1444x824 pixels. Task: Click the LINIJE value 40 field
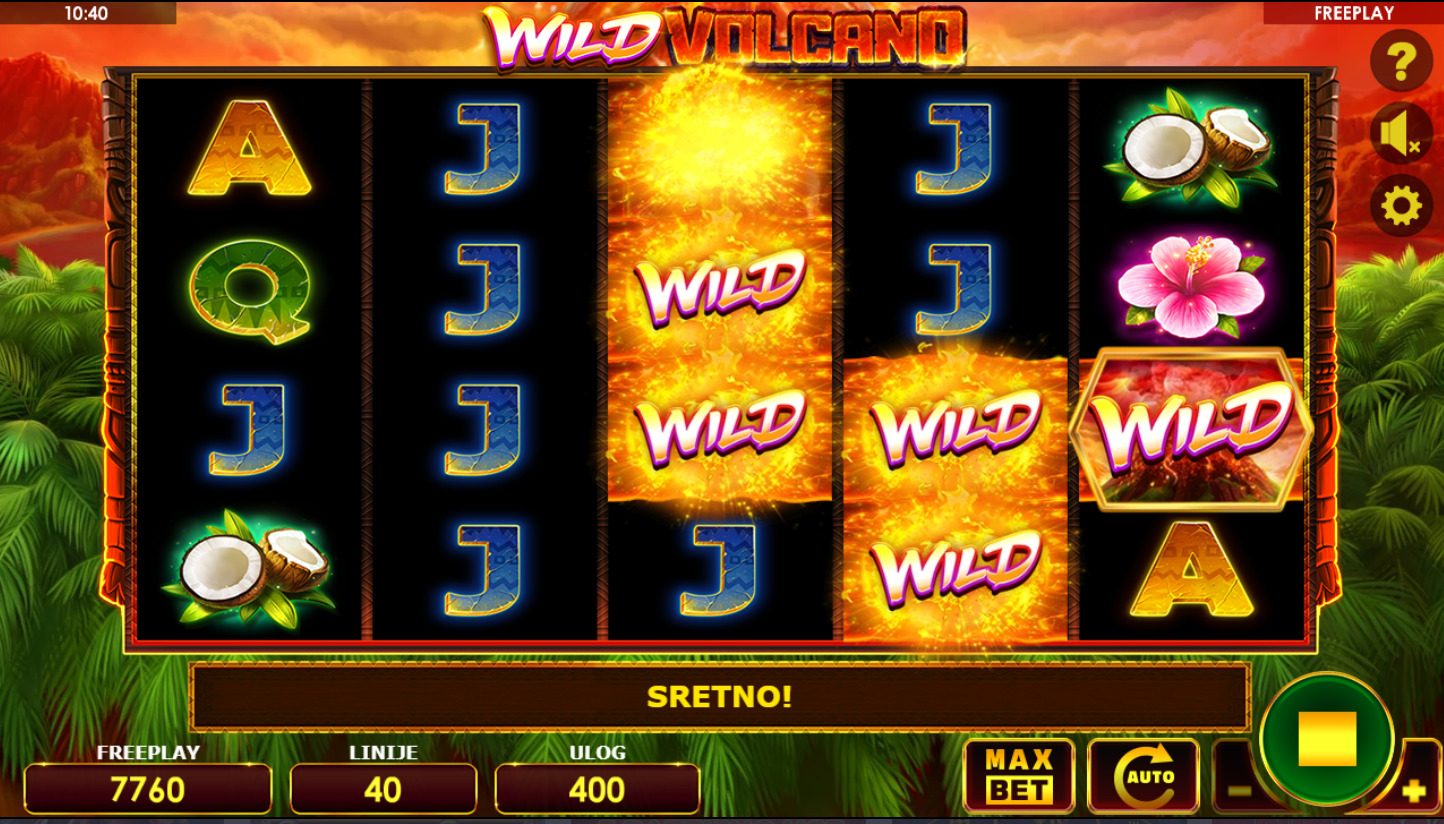pyautogui.click(x=383, y=789)
